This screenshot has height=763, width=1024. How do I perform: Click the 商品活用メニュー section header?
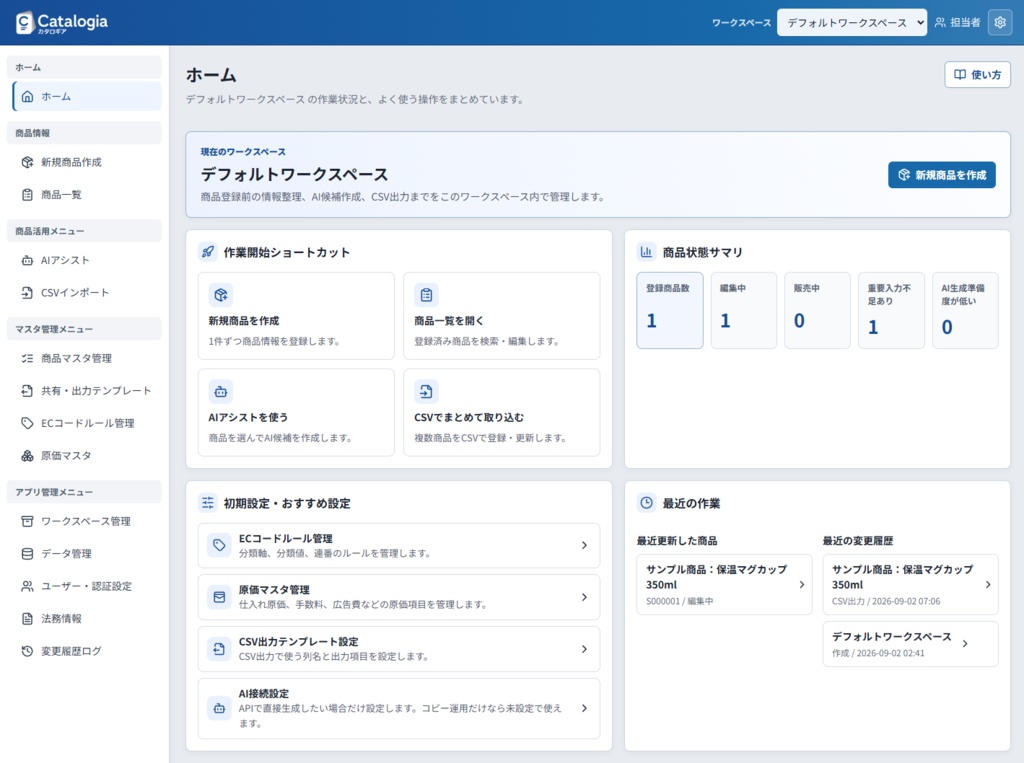point(84,231)
